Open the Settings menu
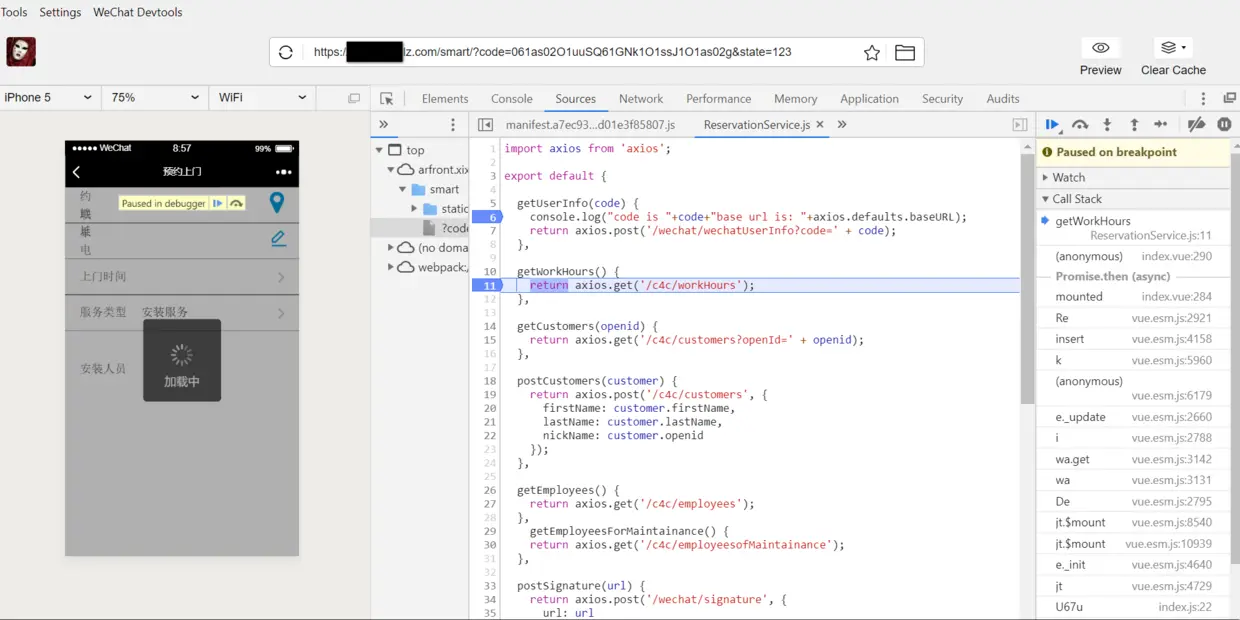1240x620 pixels. [x=60, y=12]
